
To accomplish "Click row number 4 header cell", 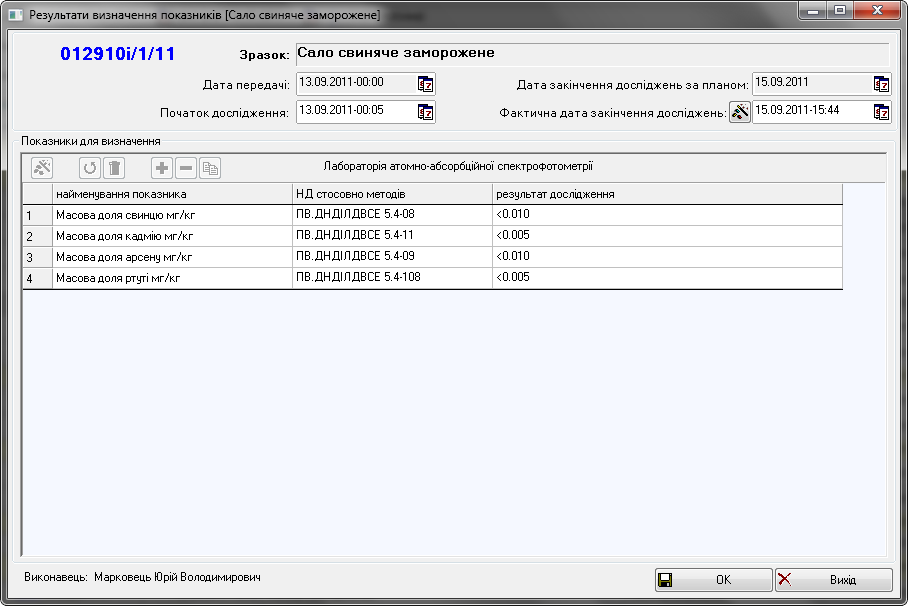I will pos(38,278).
